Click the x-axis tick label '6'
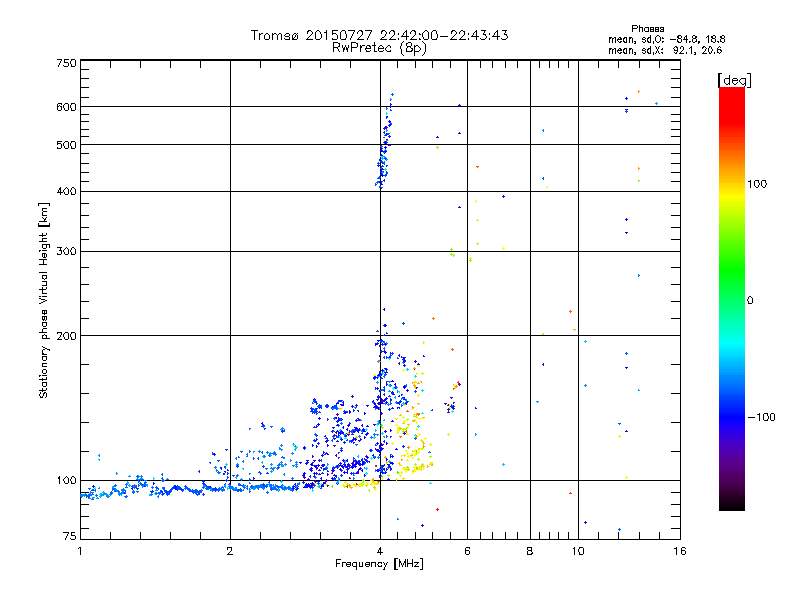This screenshot has height=600, width=800. click(x=467, y=551)
